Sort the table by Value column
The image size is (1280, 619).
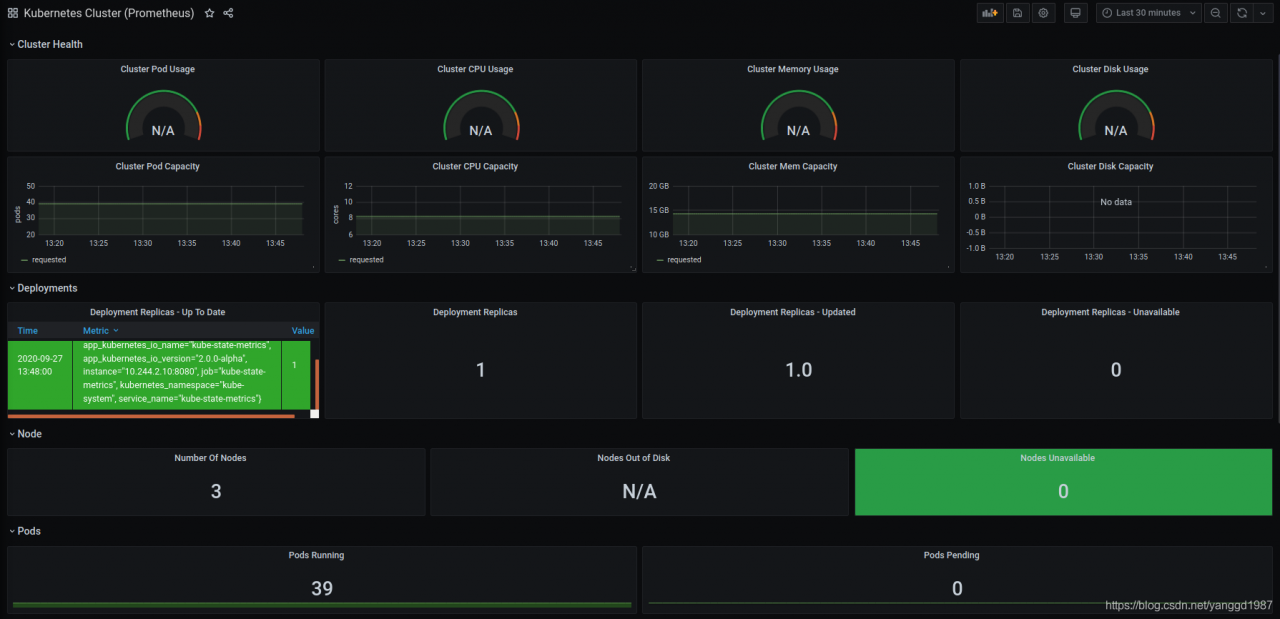click(303, 330)
